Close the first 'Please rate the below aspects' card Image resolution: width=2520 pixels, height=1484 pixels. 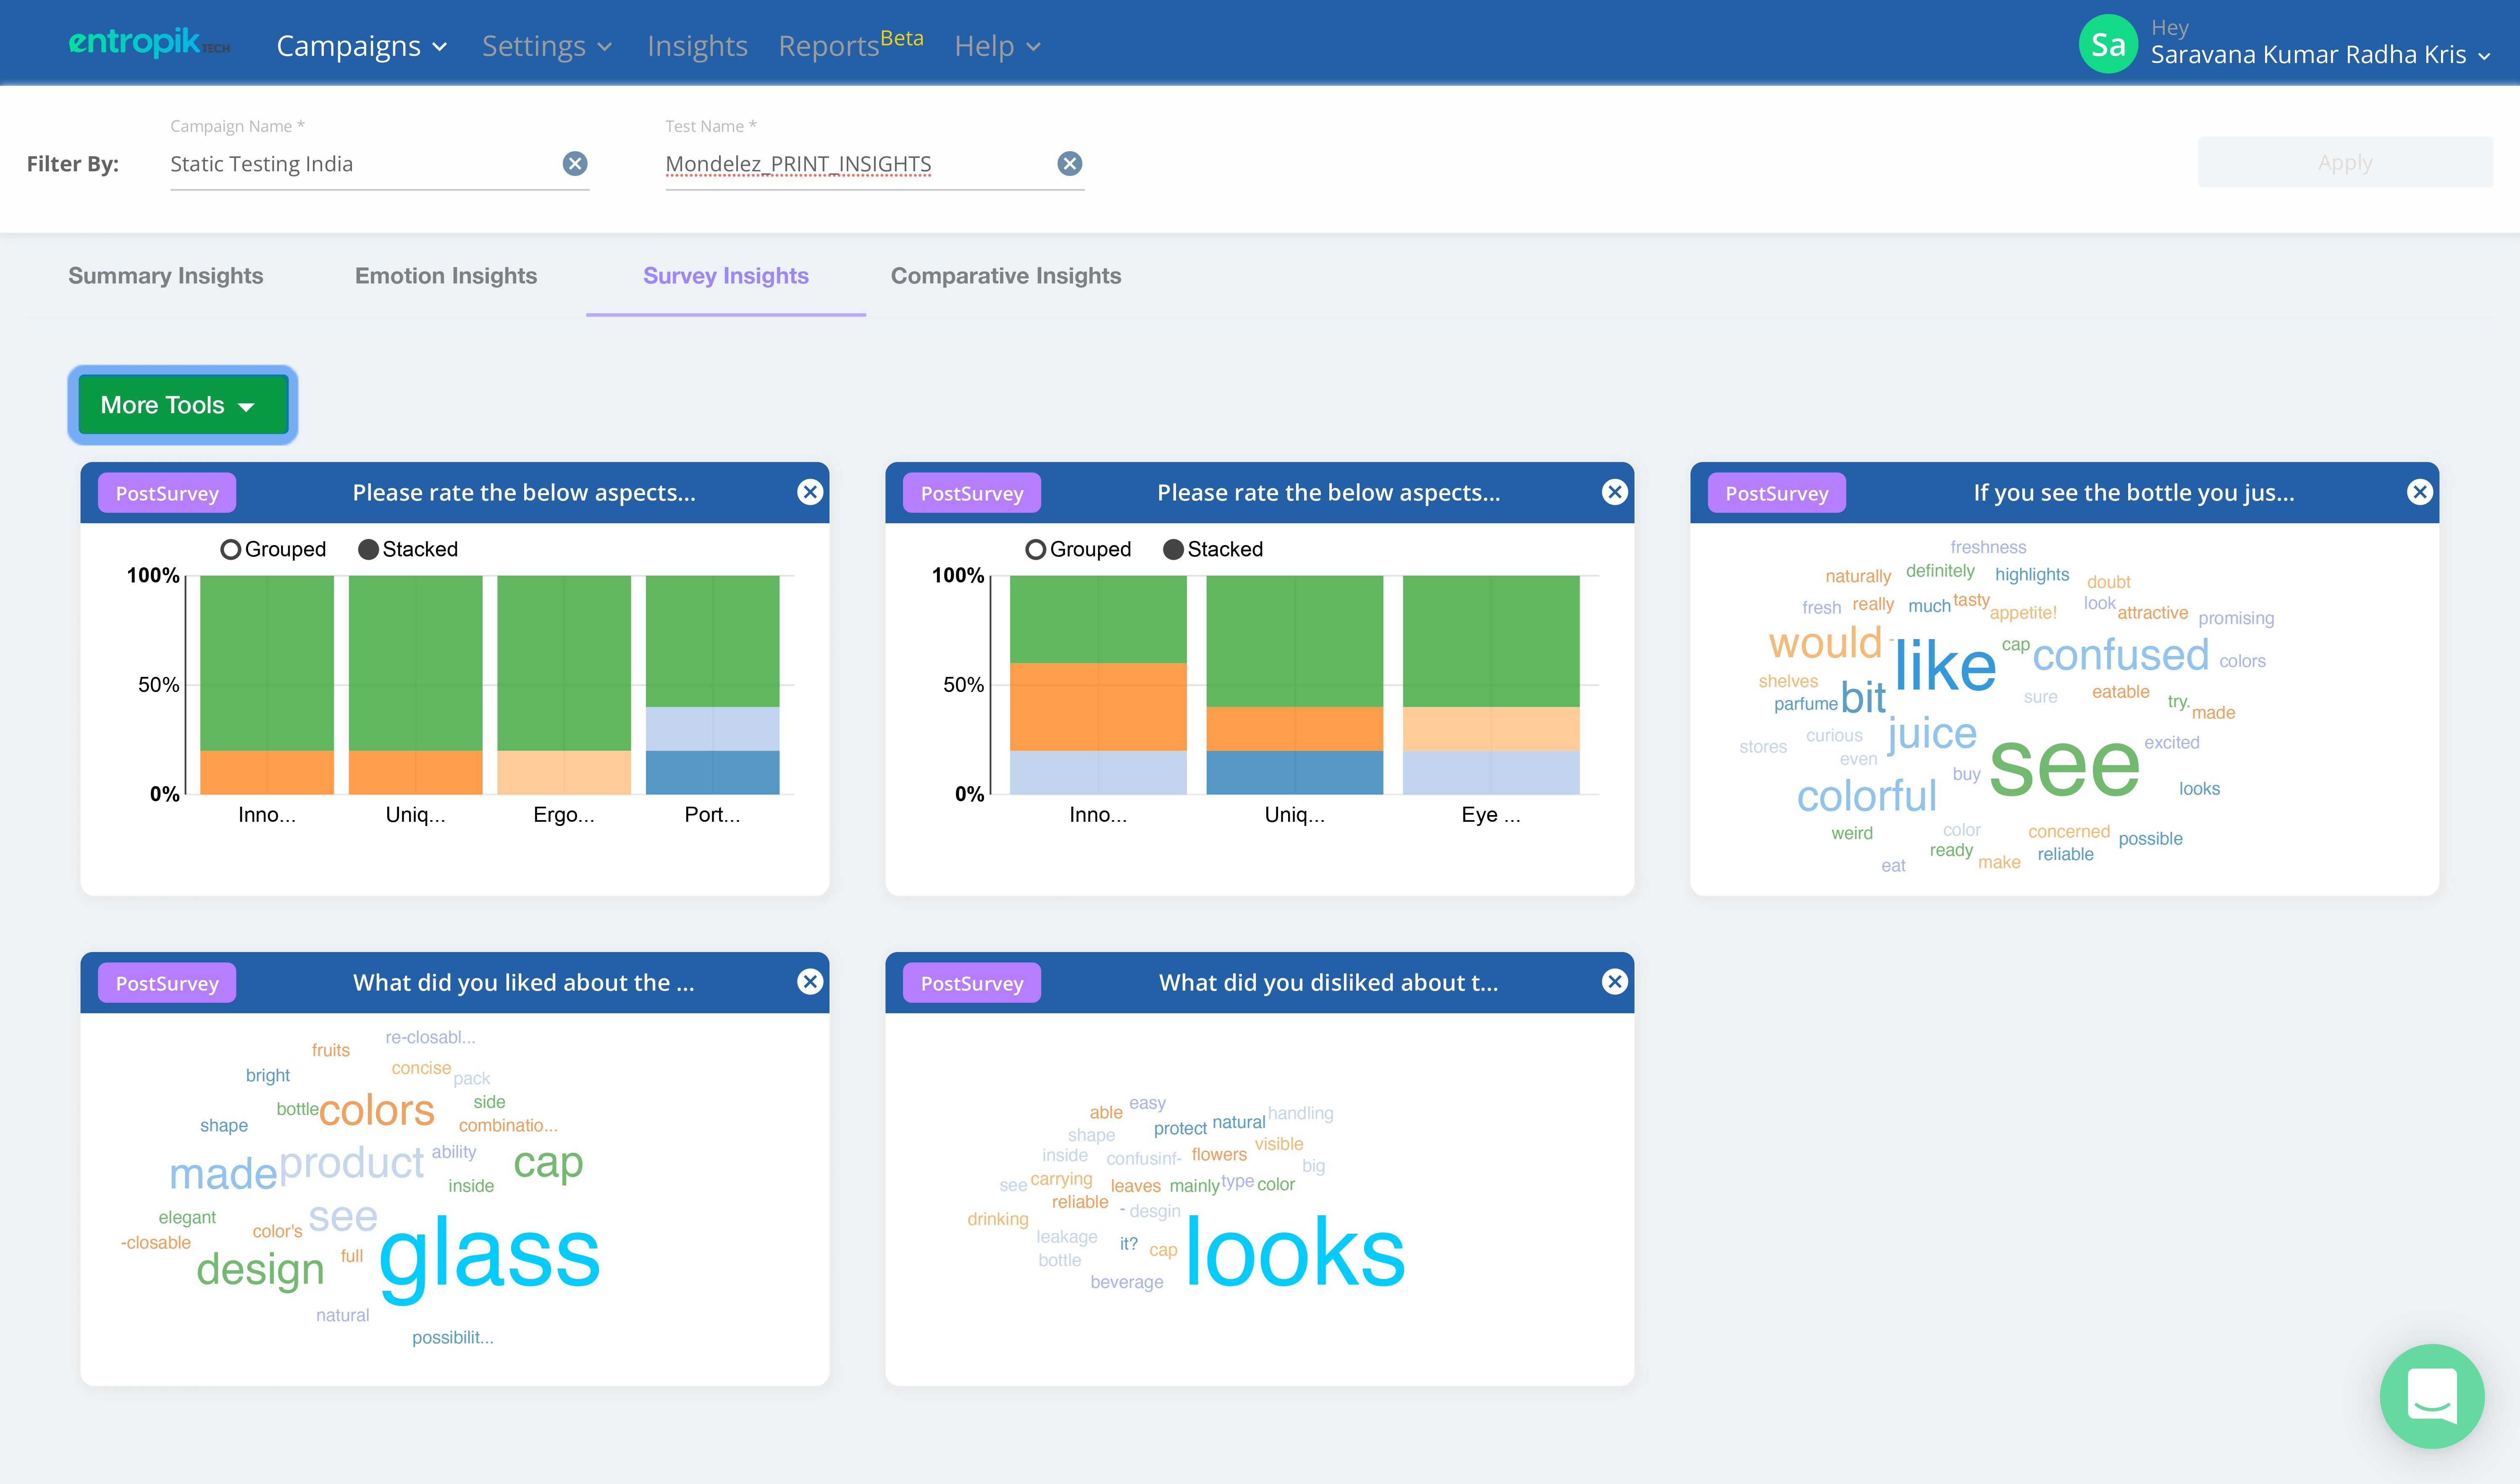tap(810, 492)
